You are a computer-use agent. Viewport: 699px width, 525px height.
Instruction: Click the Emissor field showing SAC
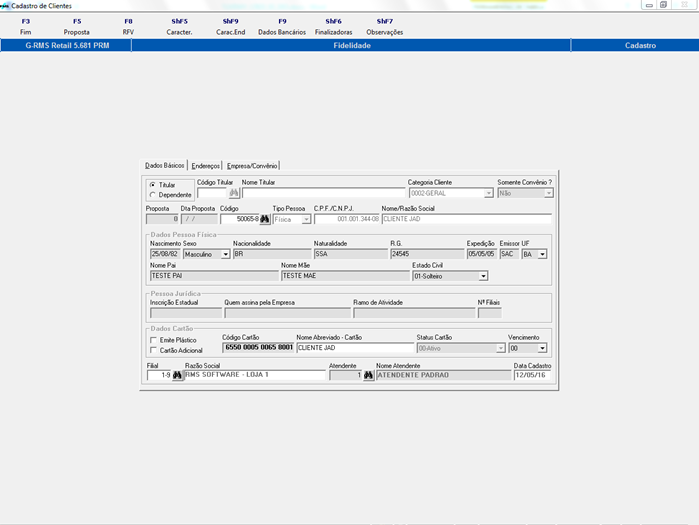click(x=509, y=254)
